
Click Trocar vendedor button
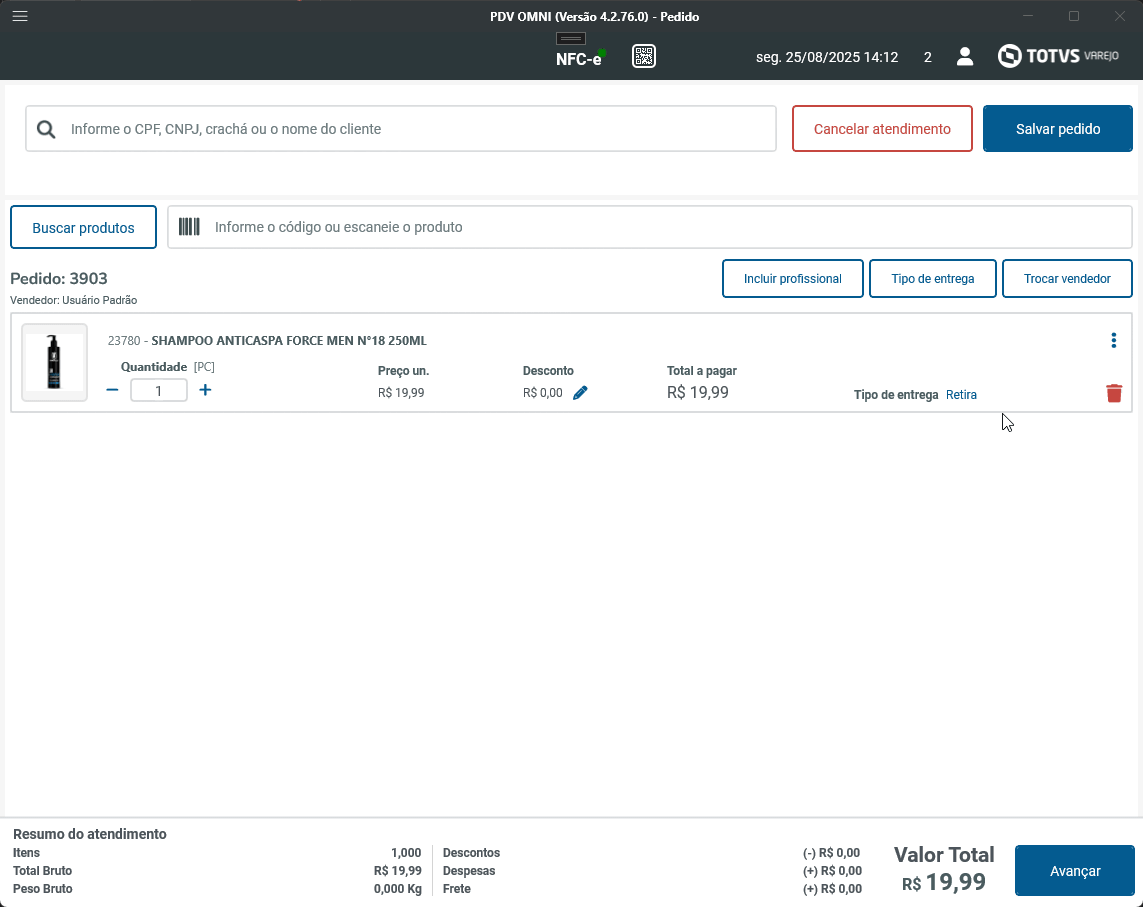point(1066,279)
